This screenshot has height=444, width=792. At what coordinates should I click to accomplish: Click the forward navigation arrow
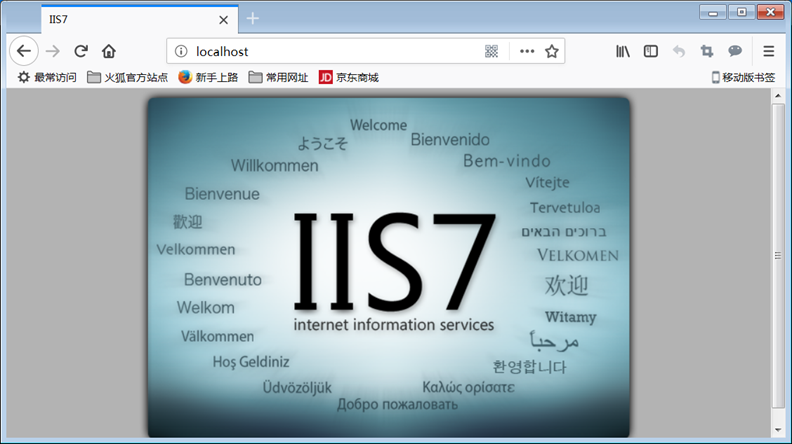coord(53,51)
